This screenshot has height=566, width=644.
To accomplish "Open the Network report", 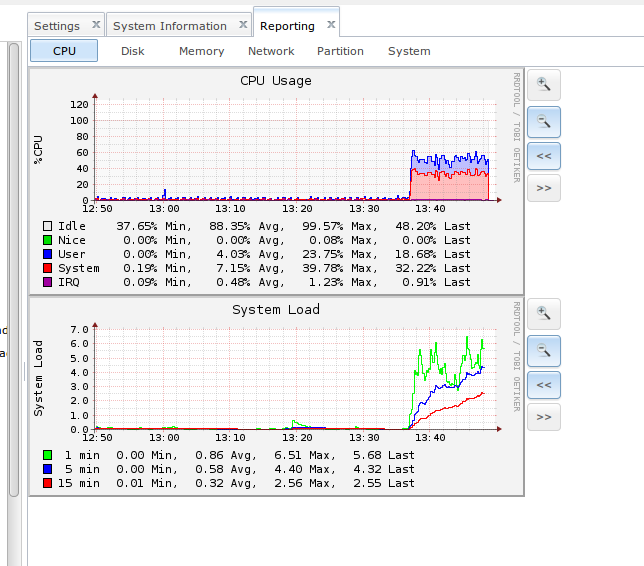I will [x=271, y=51].
